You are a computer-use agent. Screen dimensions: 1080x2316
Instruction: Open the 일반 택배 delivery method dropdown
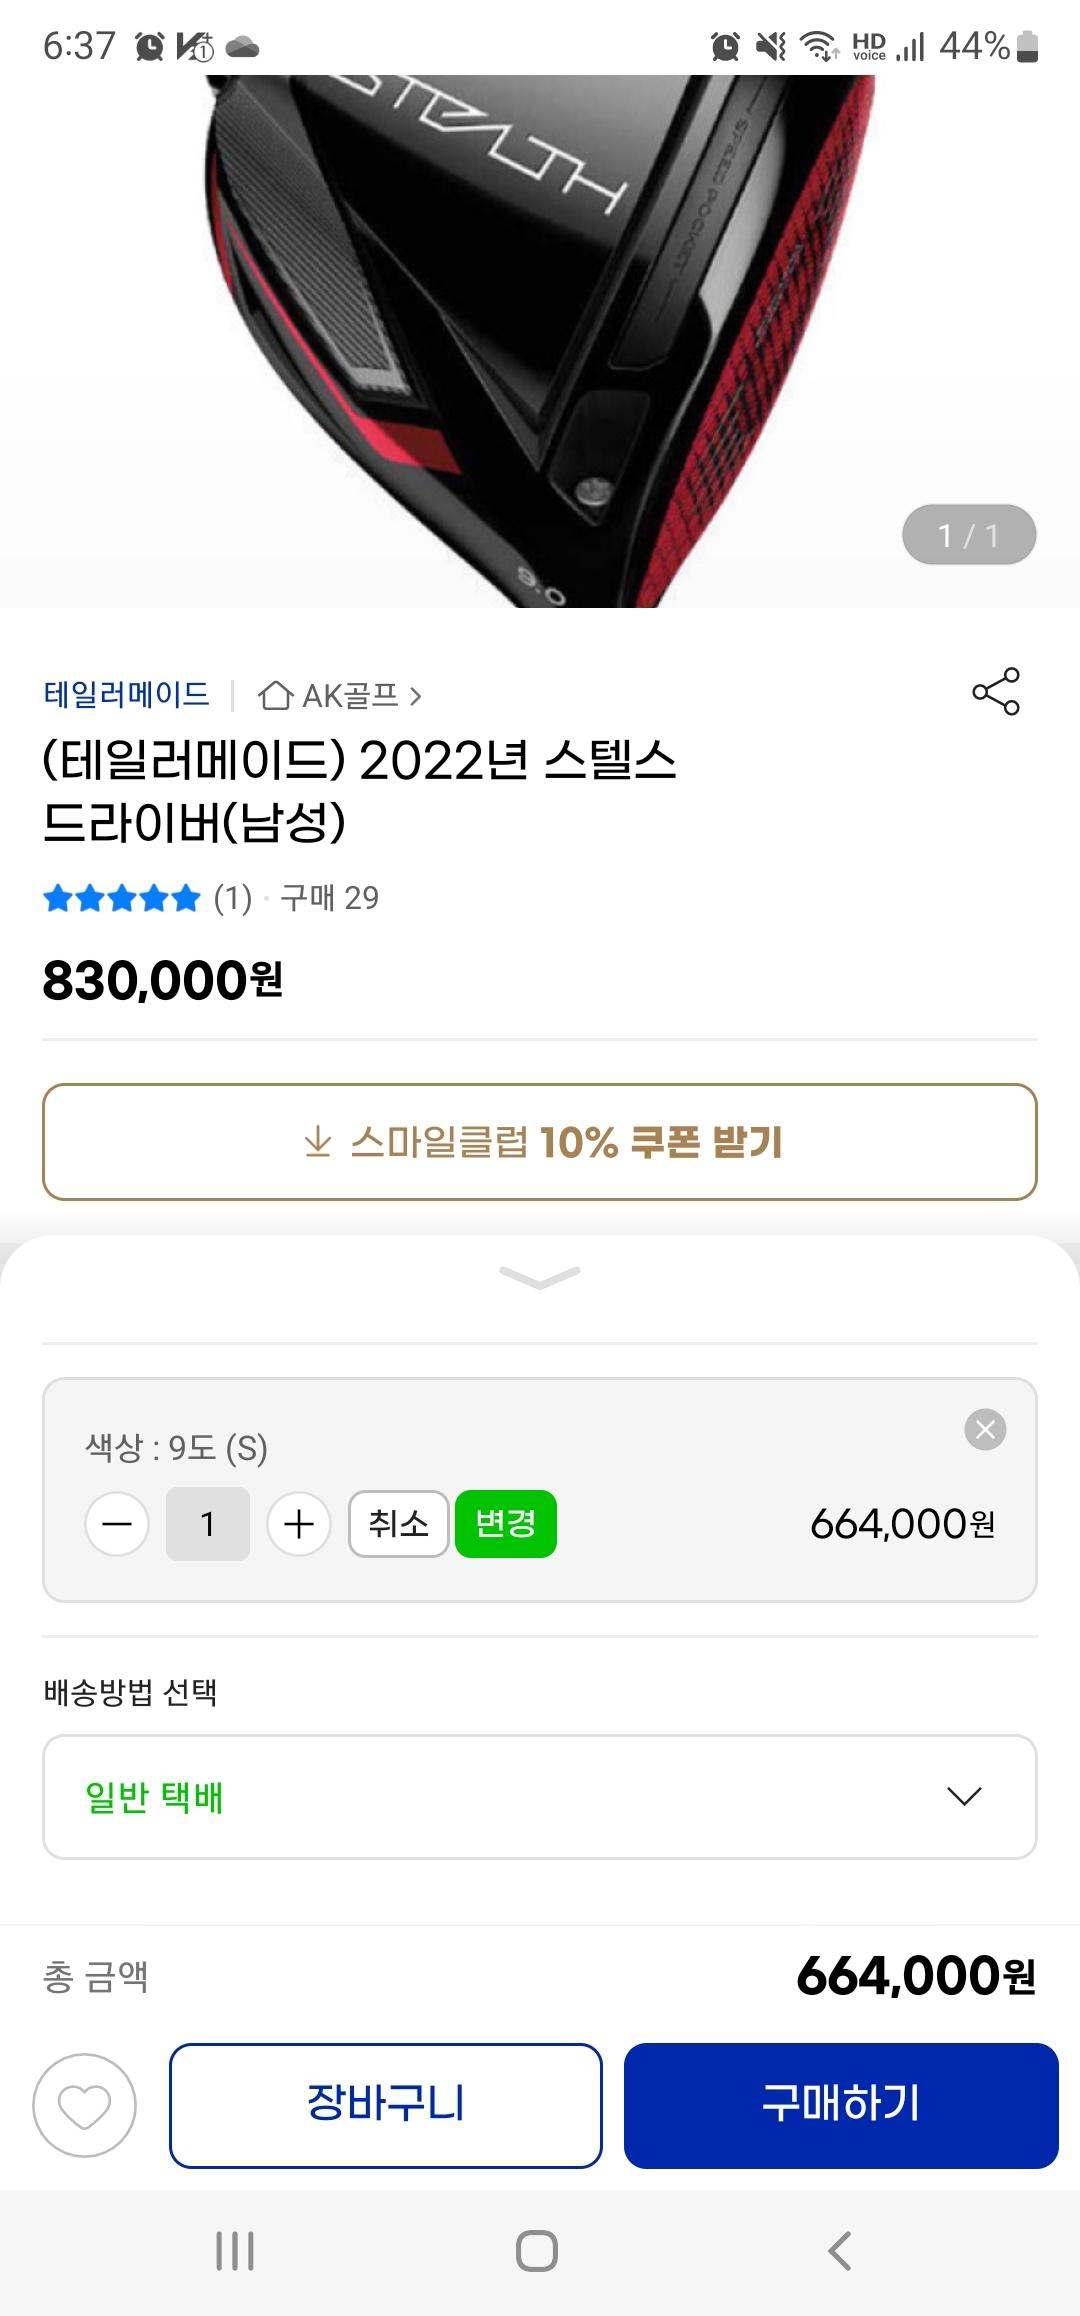540,1797
